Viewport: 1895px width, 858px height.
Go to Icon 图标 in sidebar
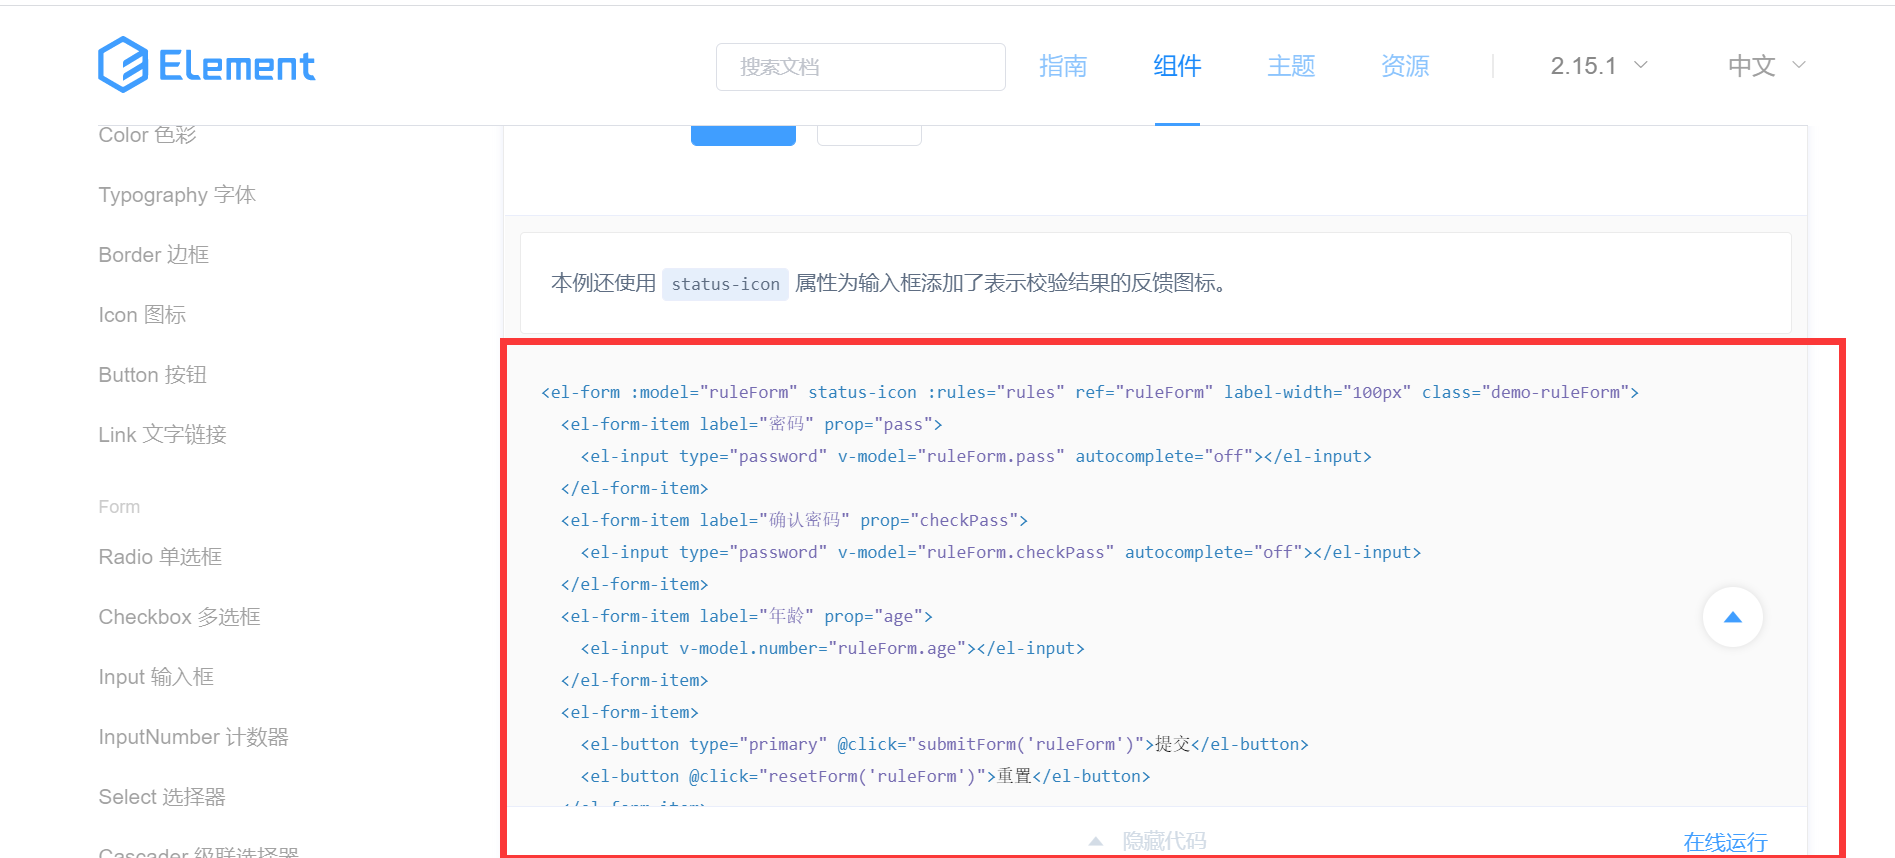[x=142, y=315]
